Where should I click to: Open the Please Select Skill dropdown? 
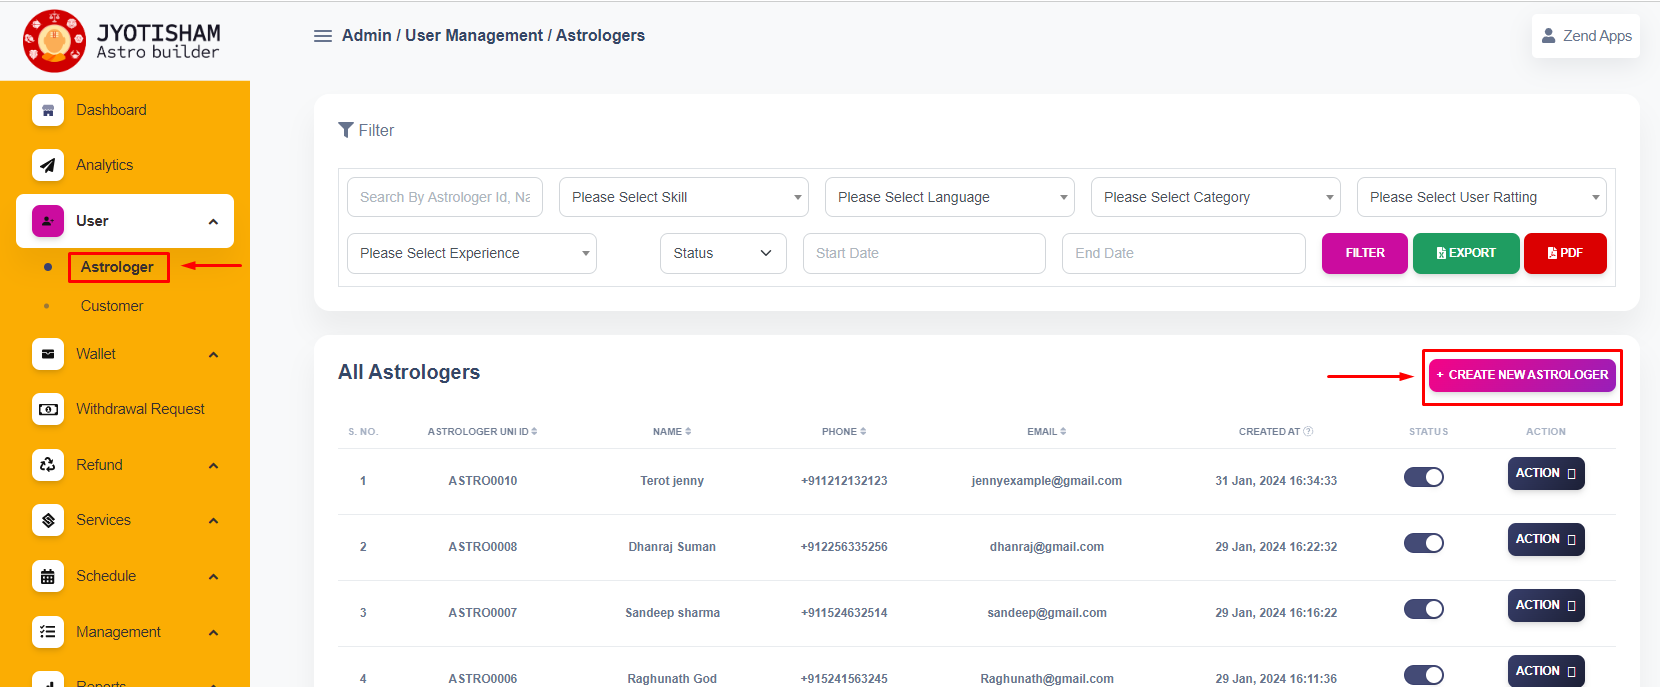coord(683,197)
